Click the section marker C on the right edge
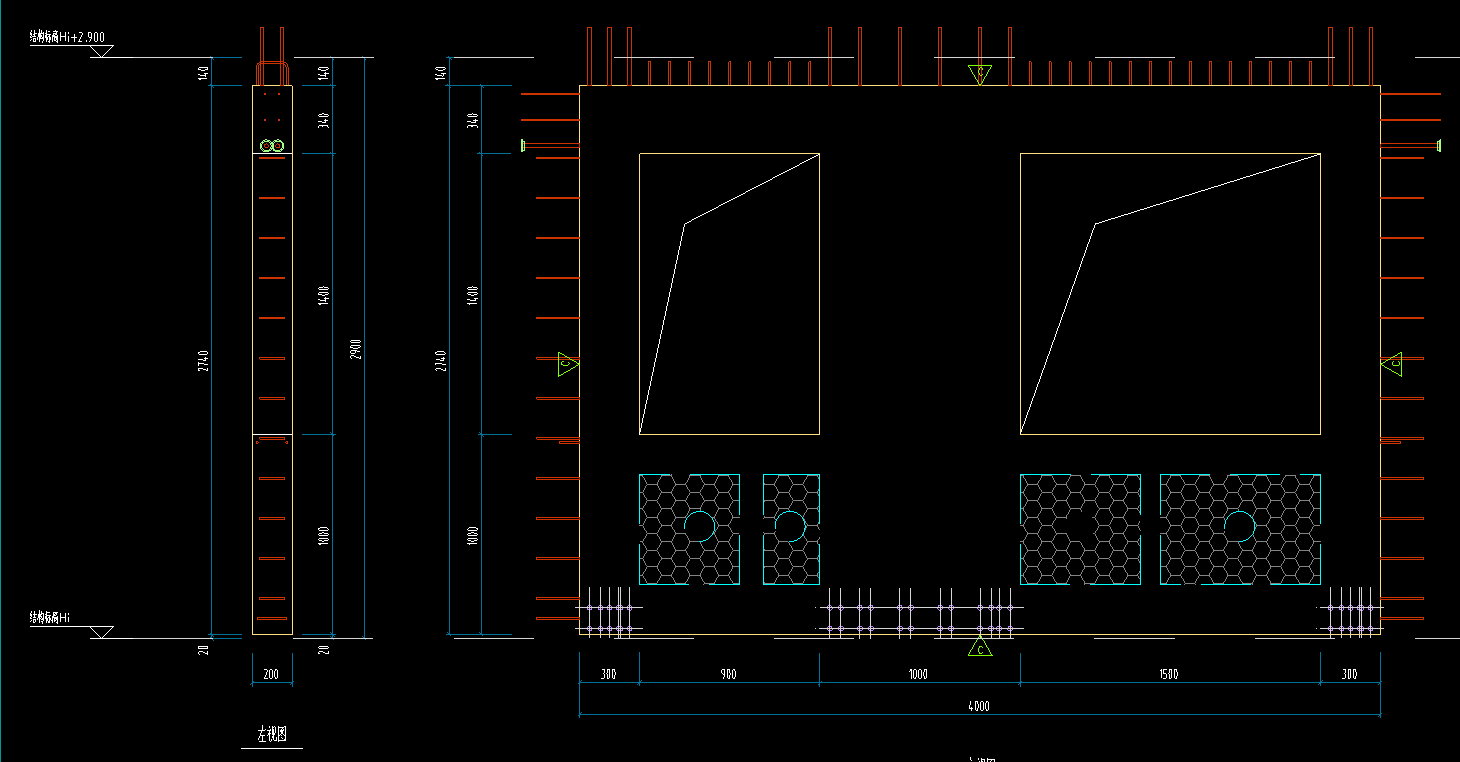This screenshot has height=762, width=1460. (x=1391, y=364)
